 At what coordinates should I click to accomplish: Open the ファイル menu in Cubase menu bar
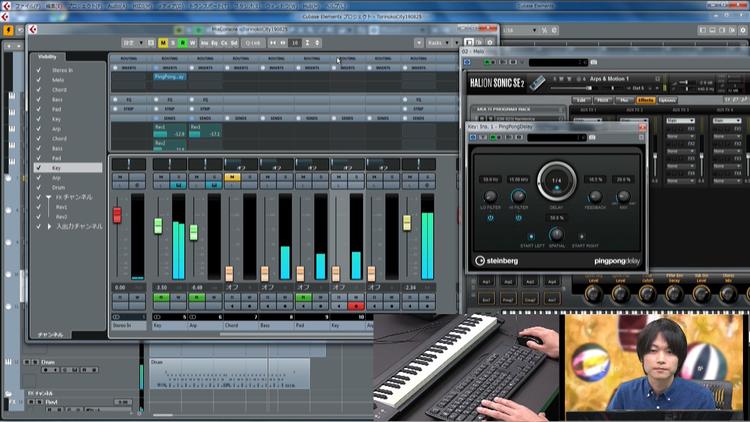click(x=27, y=6)
